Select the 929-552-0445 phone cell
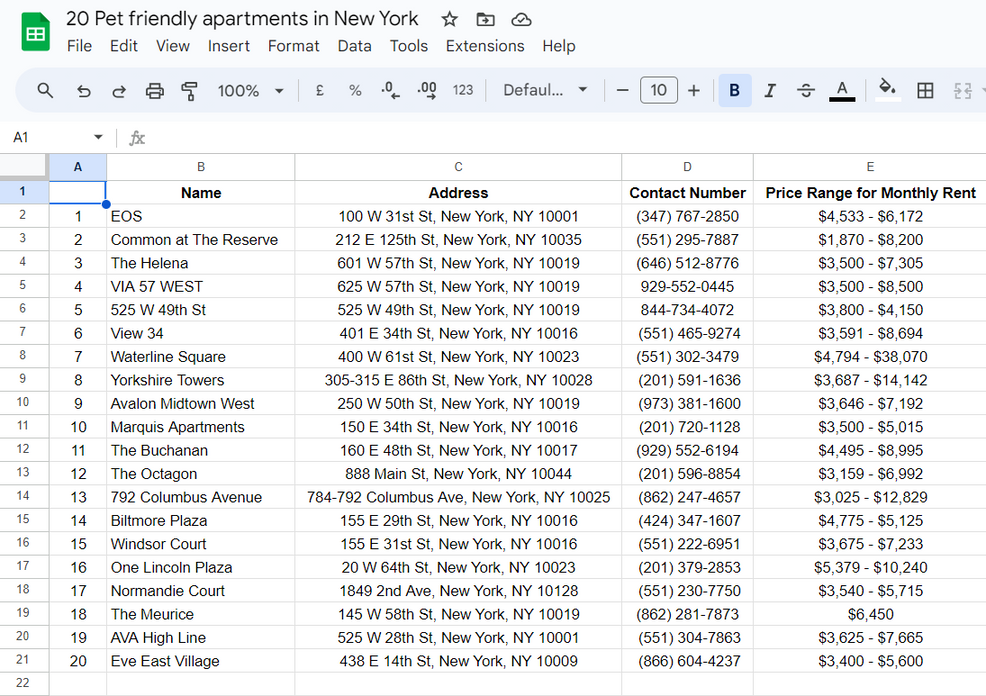 click(687, 286)
